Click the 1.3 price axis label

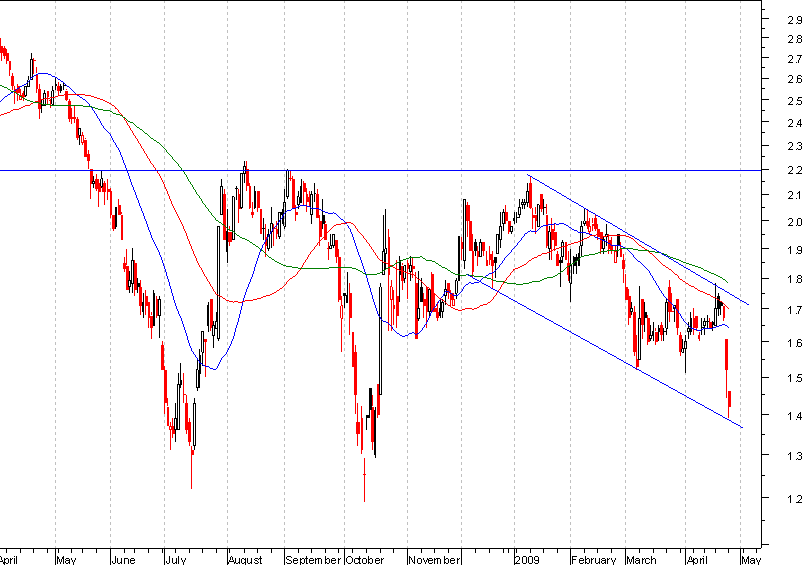[795, 456]
